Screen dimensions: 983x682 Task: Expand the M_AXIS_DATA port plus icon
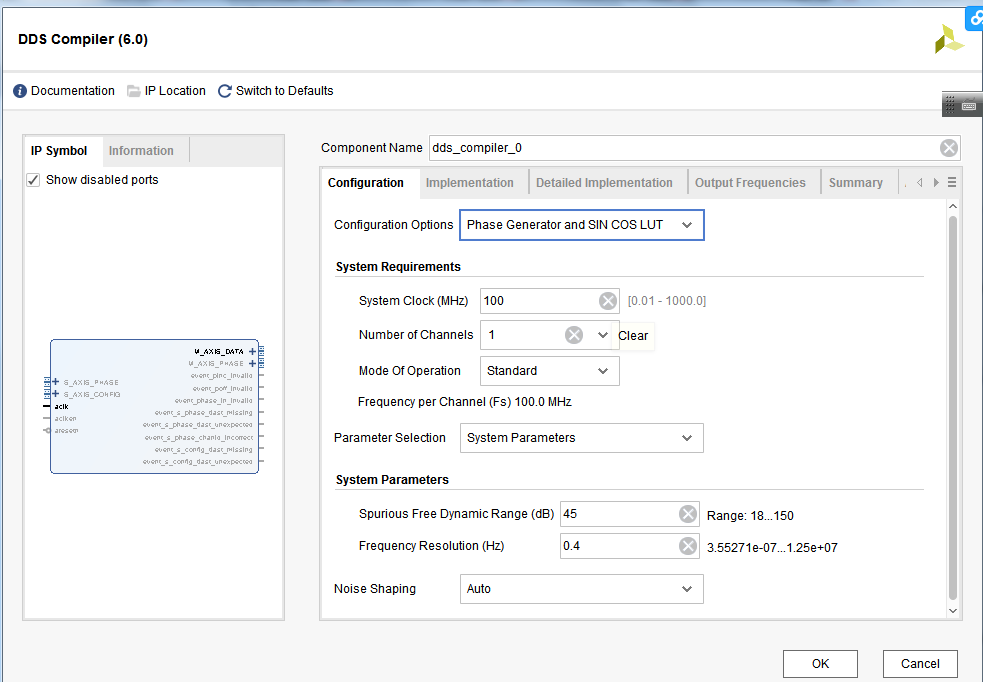pyautogui.click(x=253, y=352)
